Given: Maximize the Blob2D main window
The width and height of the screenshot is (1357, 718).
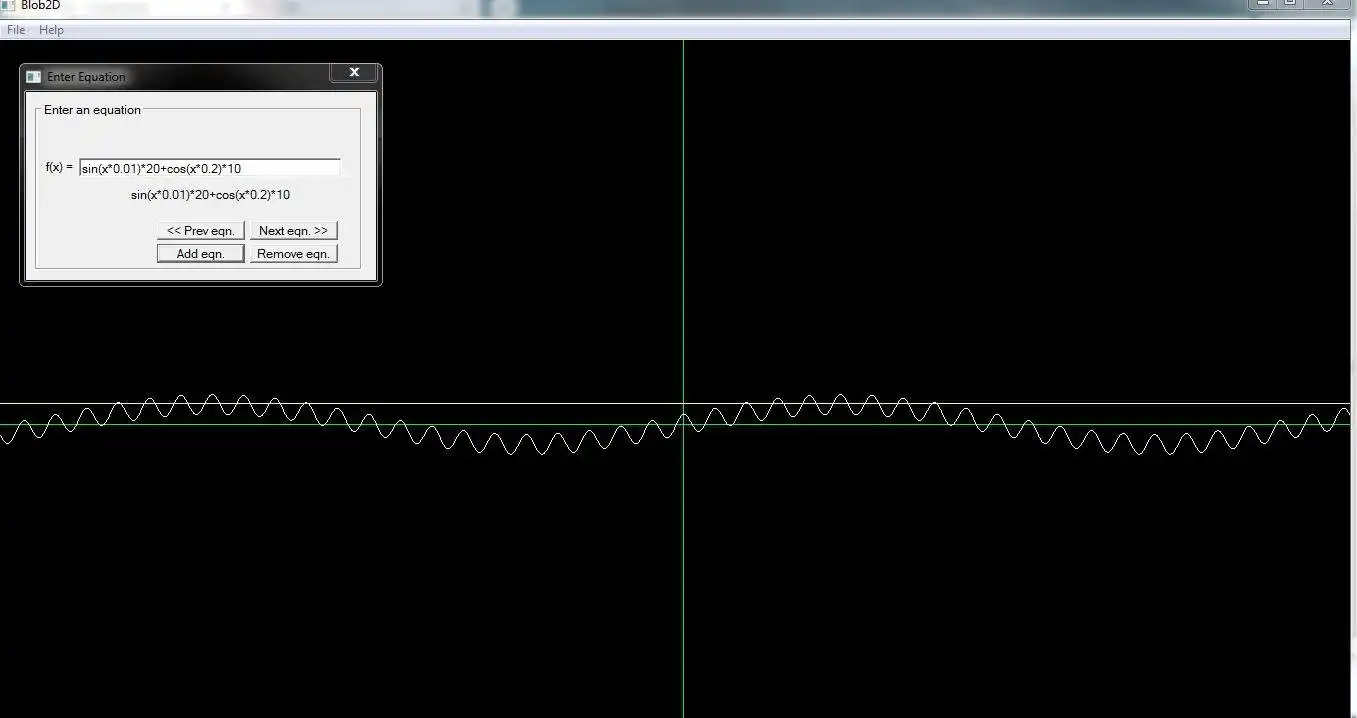Looking at the screenshot, I should [1291, 4].
